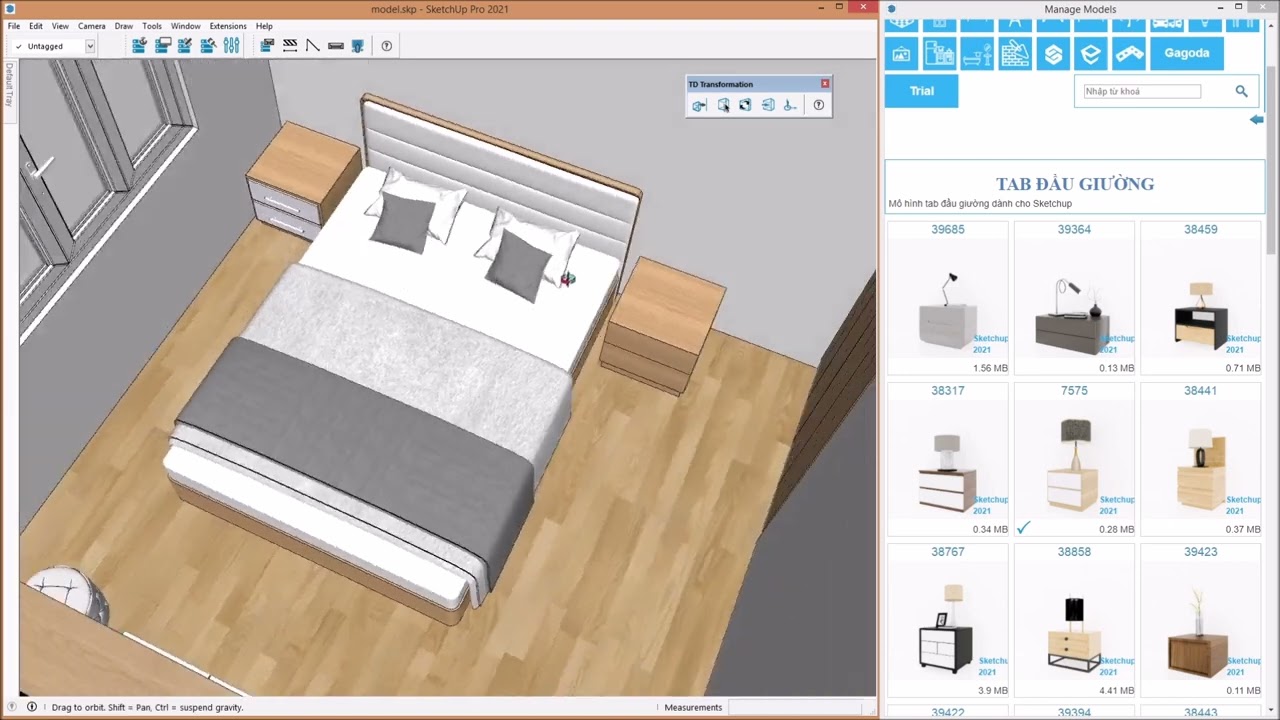This screenshot has width=1280, height=720.
Task: Open the Camera menu
Action: pyautogui.click(x=92, y=26)
